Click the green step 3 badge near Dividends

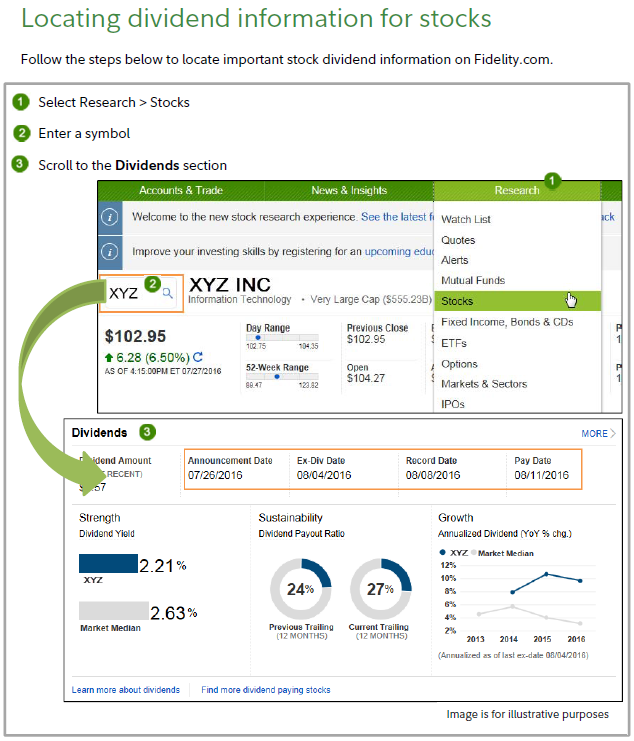pos(147,432)
